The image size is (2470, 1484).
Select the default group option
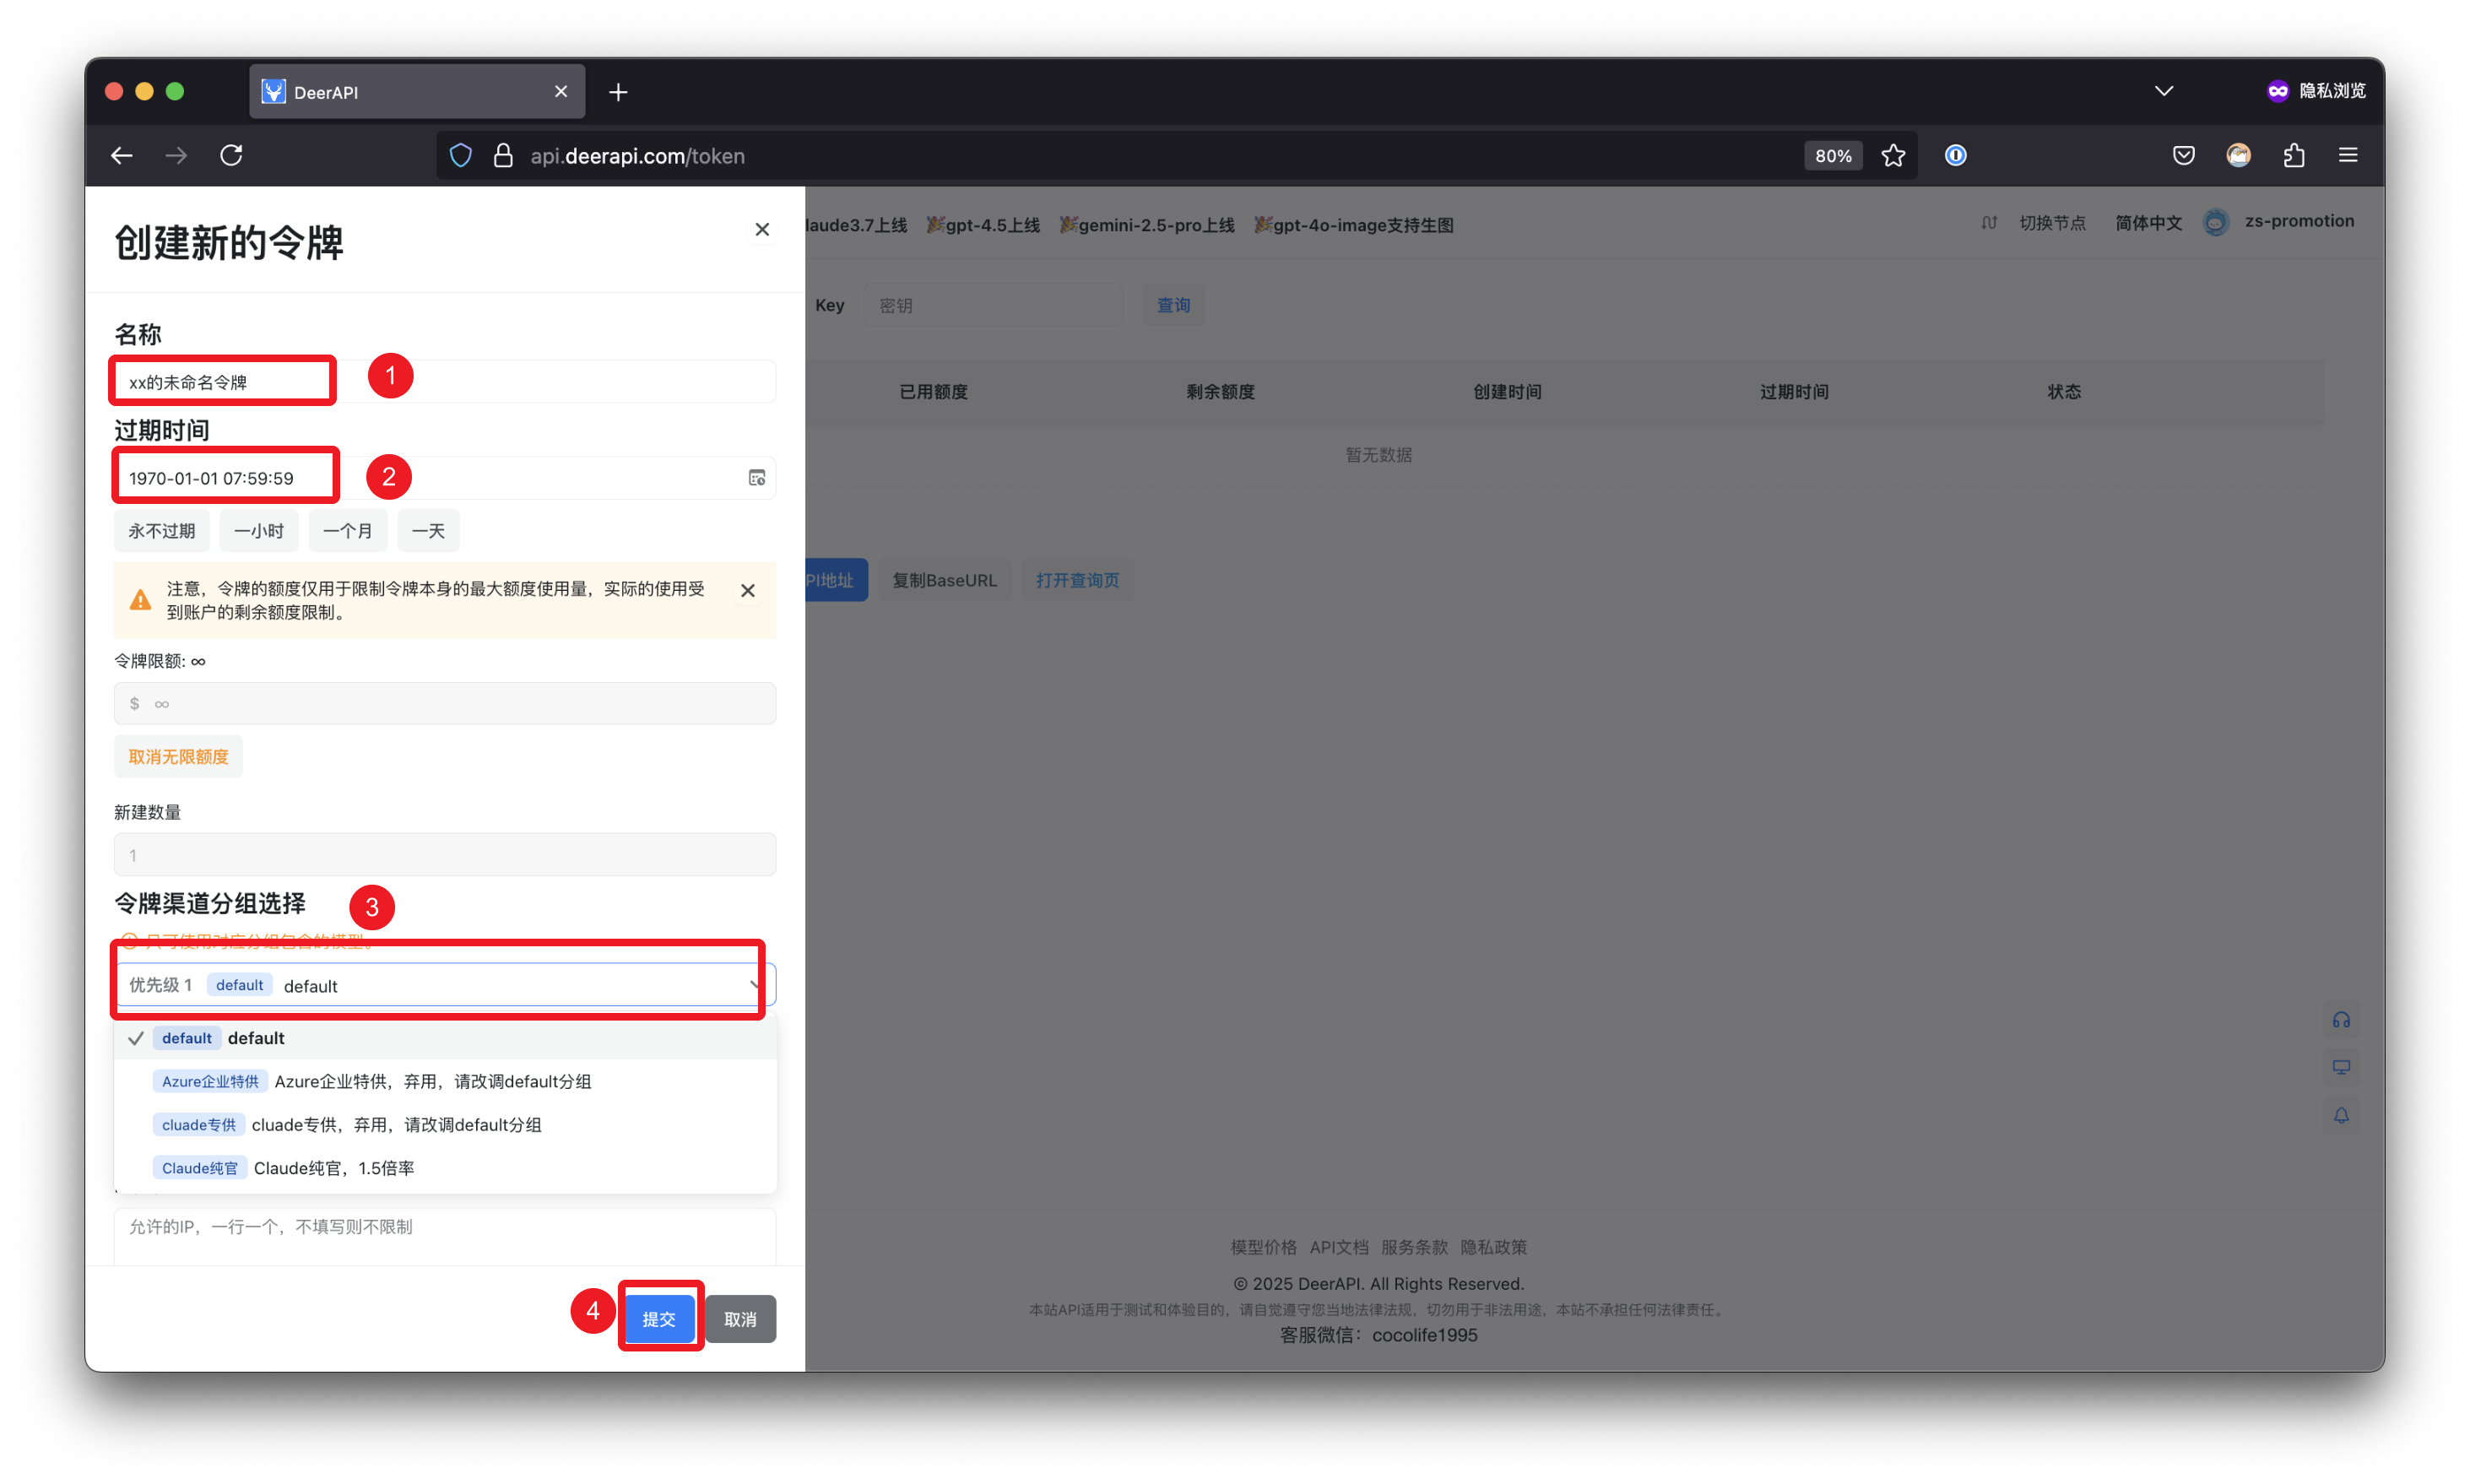coord(445,1038)
